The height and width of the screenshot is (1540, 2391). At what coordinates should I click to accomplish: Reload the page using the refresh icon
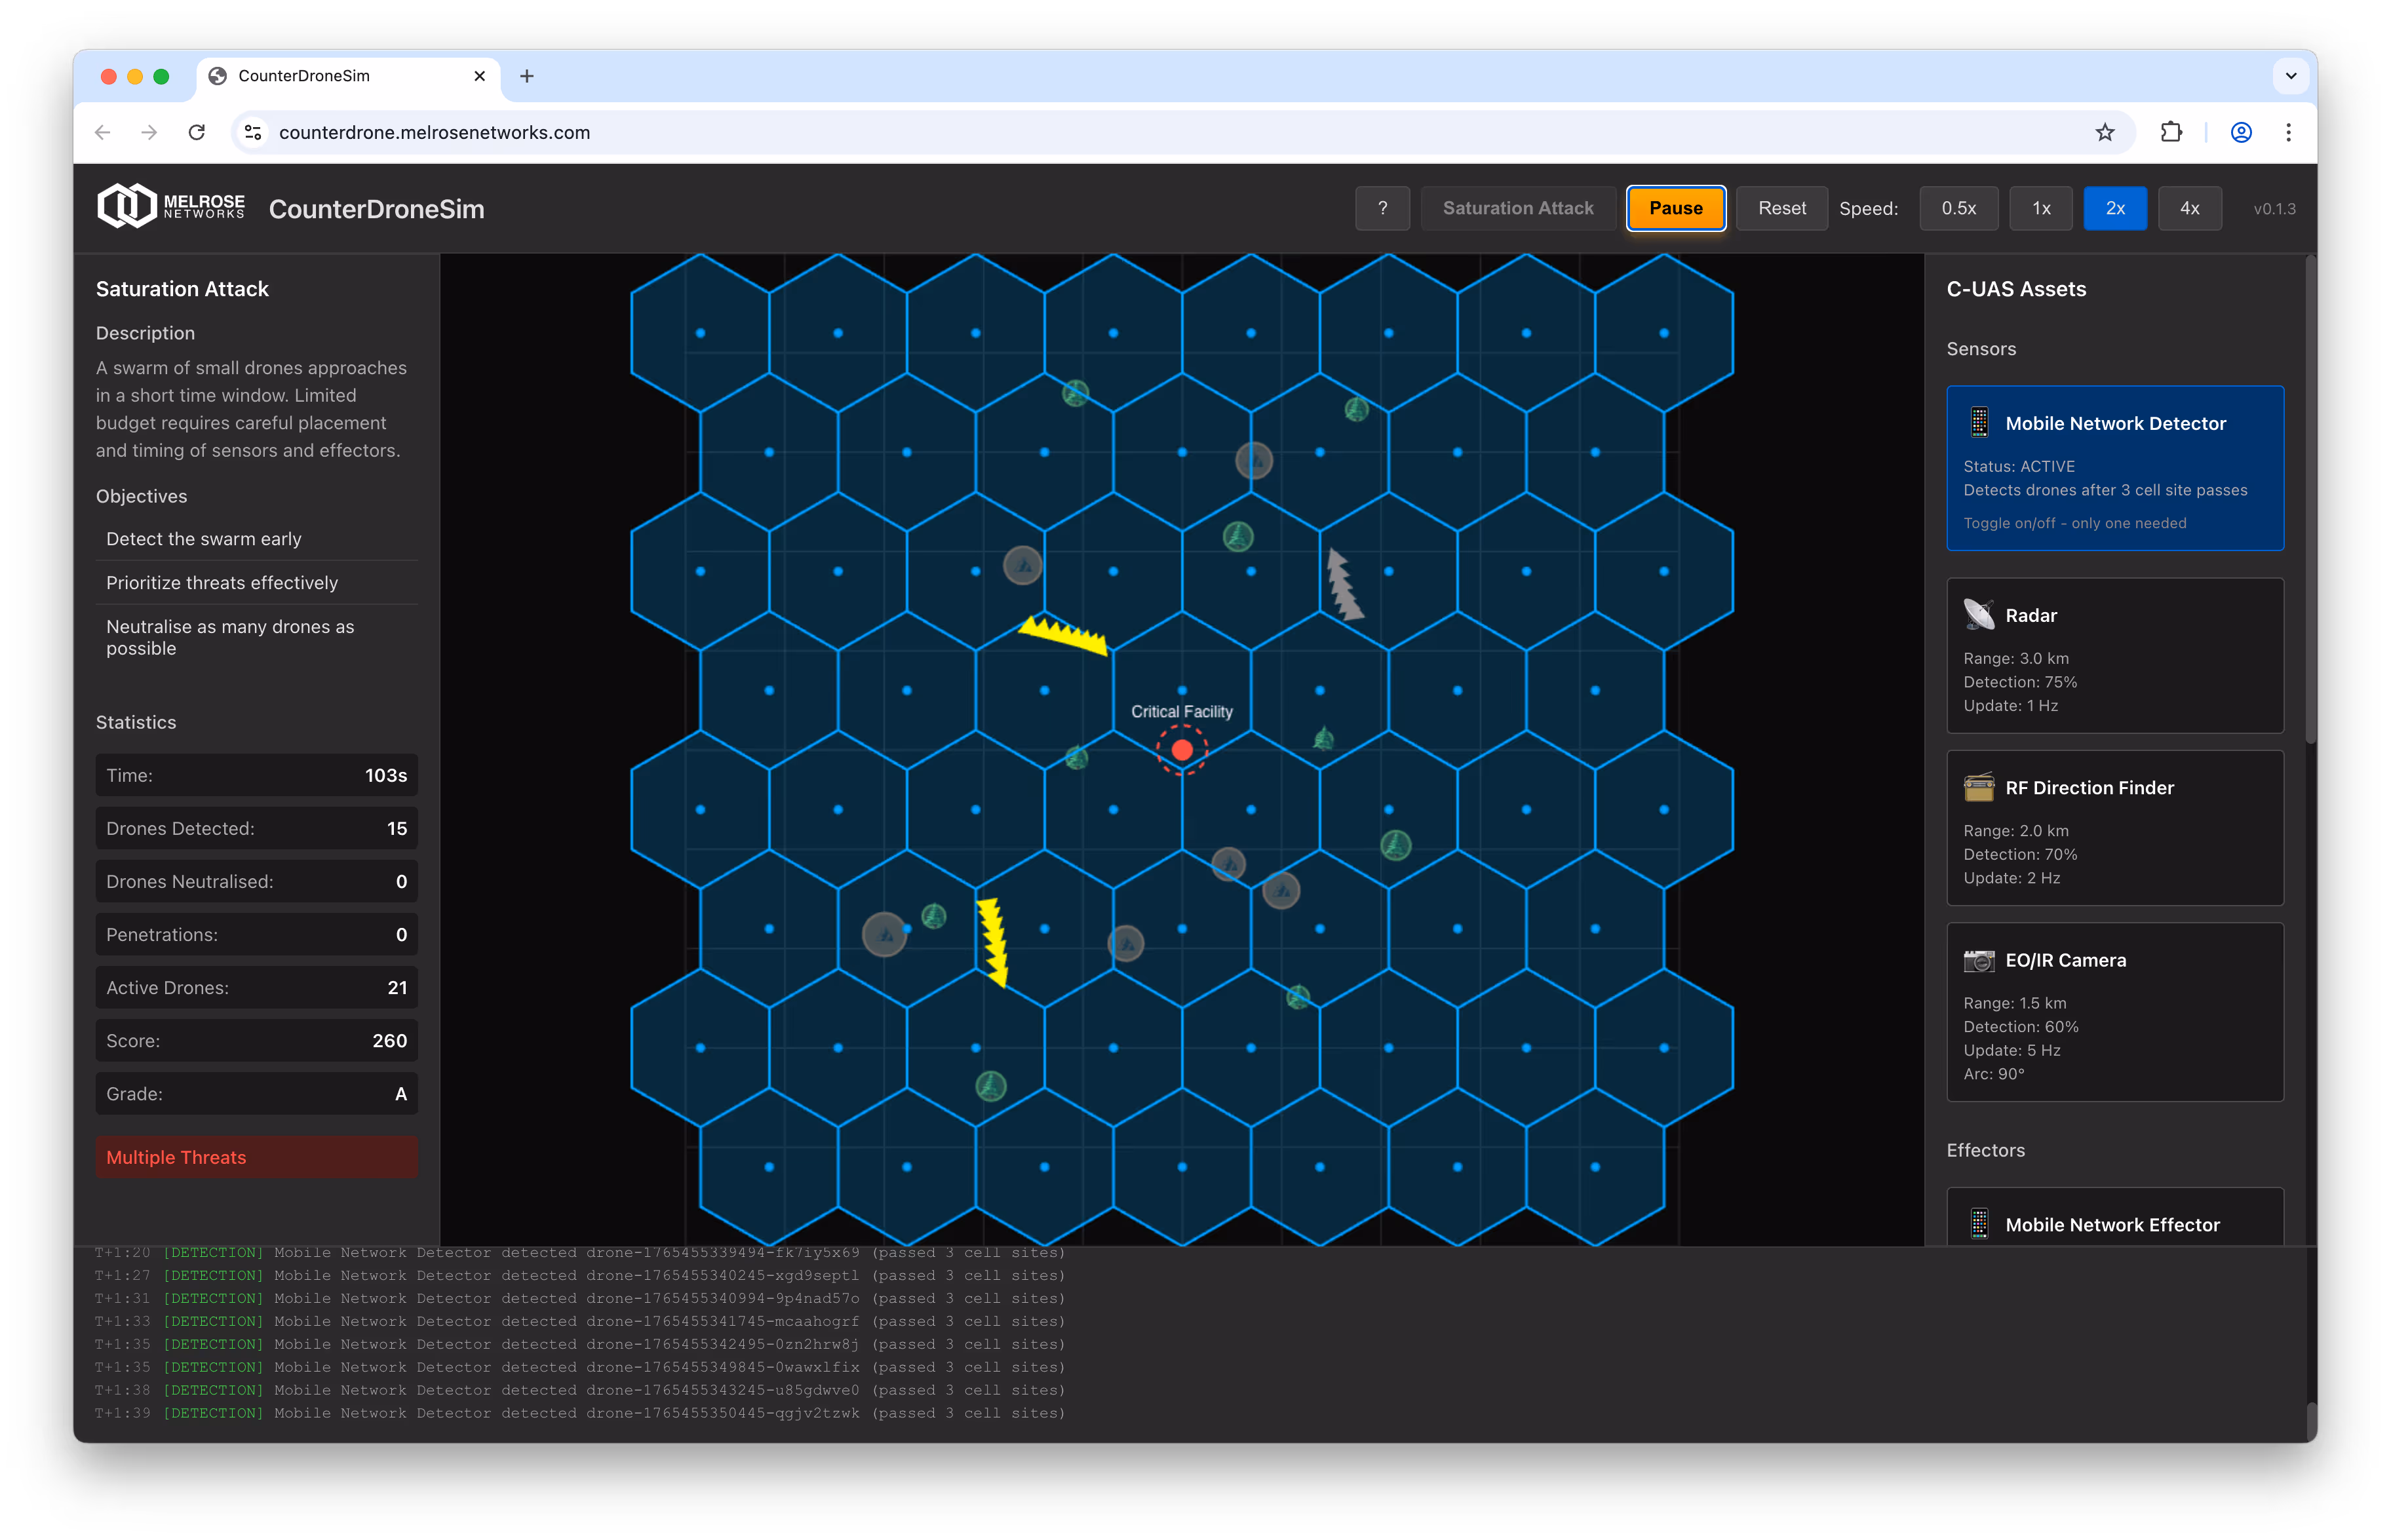(x=197, y=132)
